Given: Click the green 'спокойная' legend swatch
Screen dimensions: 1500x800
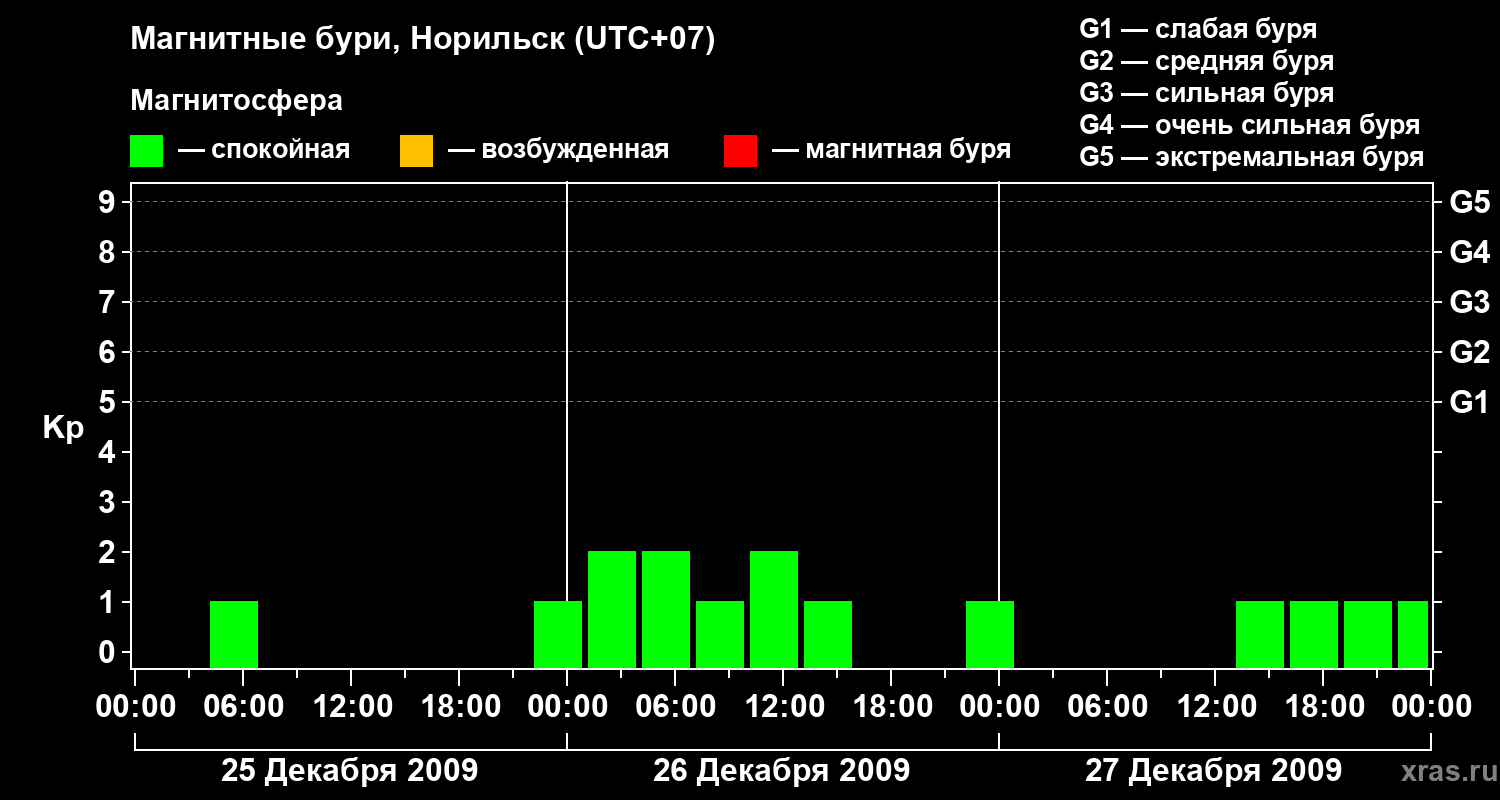Looking at the screenshot, I should [146, 151].
